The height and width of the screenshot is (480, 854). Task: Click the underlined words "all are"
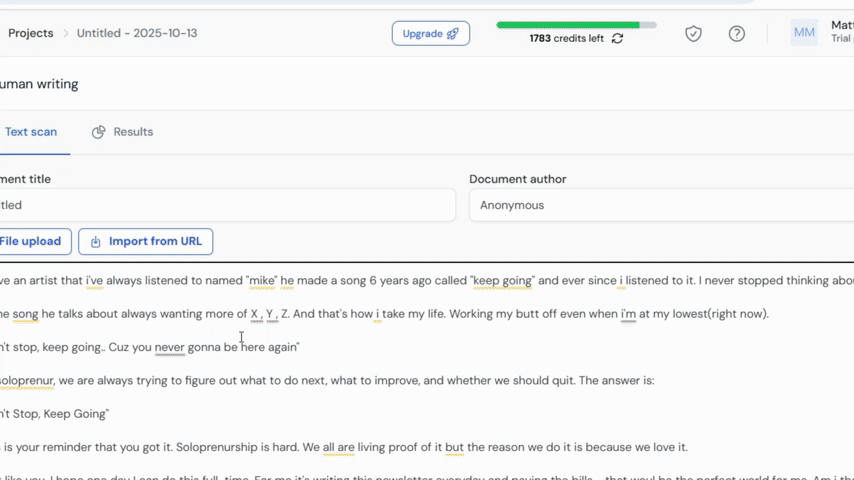[338, 447]
